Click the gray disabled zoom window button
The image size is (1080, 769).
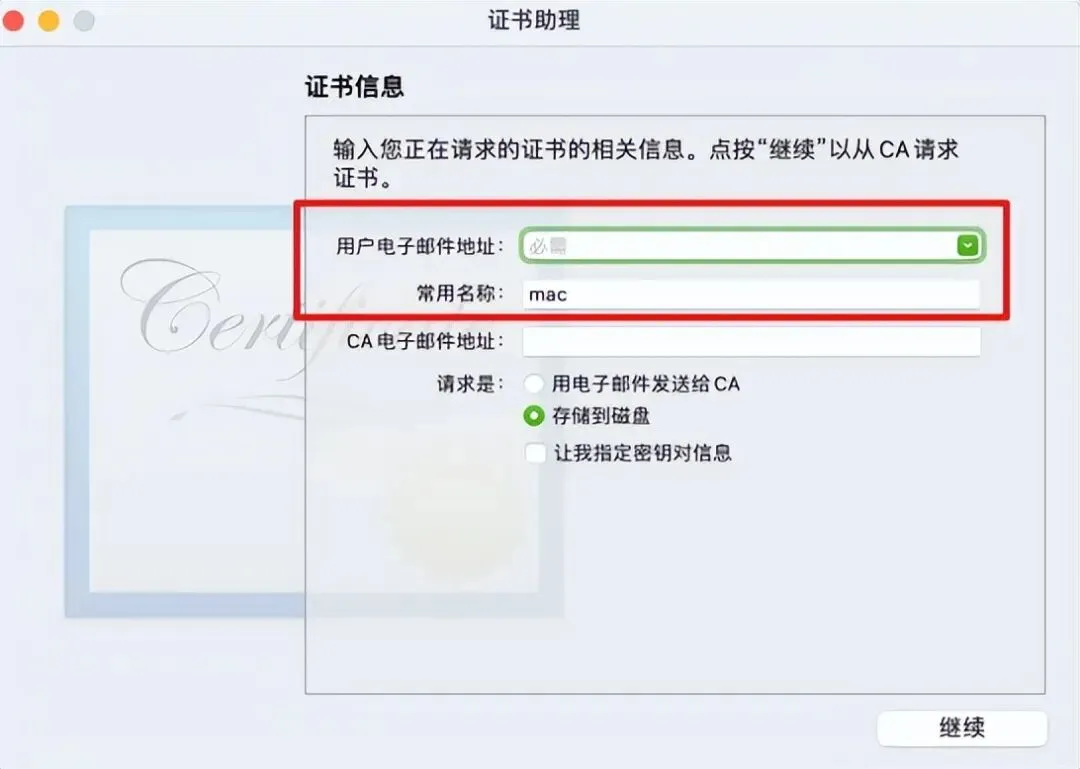(x=84, y=20)
